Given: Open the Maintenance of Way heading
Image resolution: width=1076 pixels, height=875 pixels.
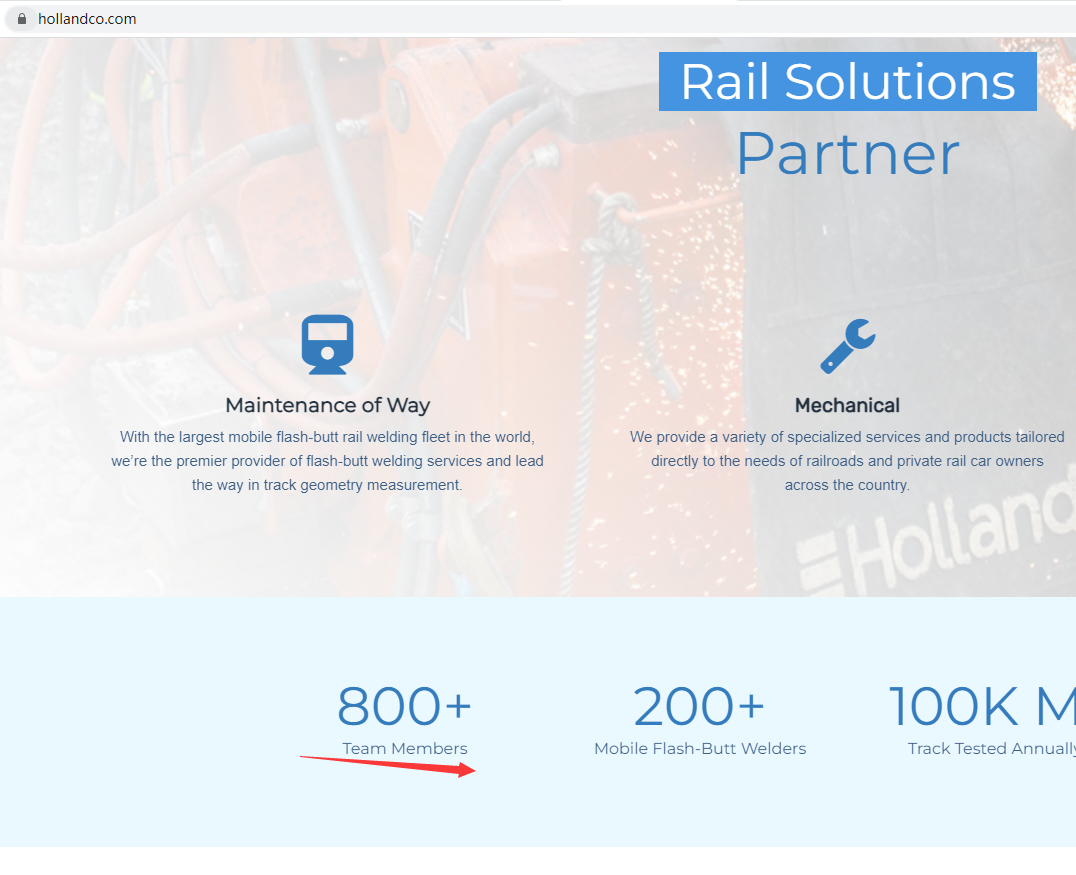Looking at the screenshot, I should [x=327, y=405].
